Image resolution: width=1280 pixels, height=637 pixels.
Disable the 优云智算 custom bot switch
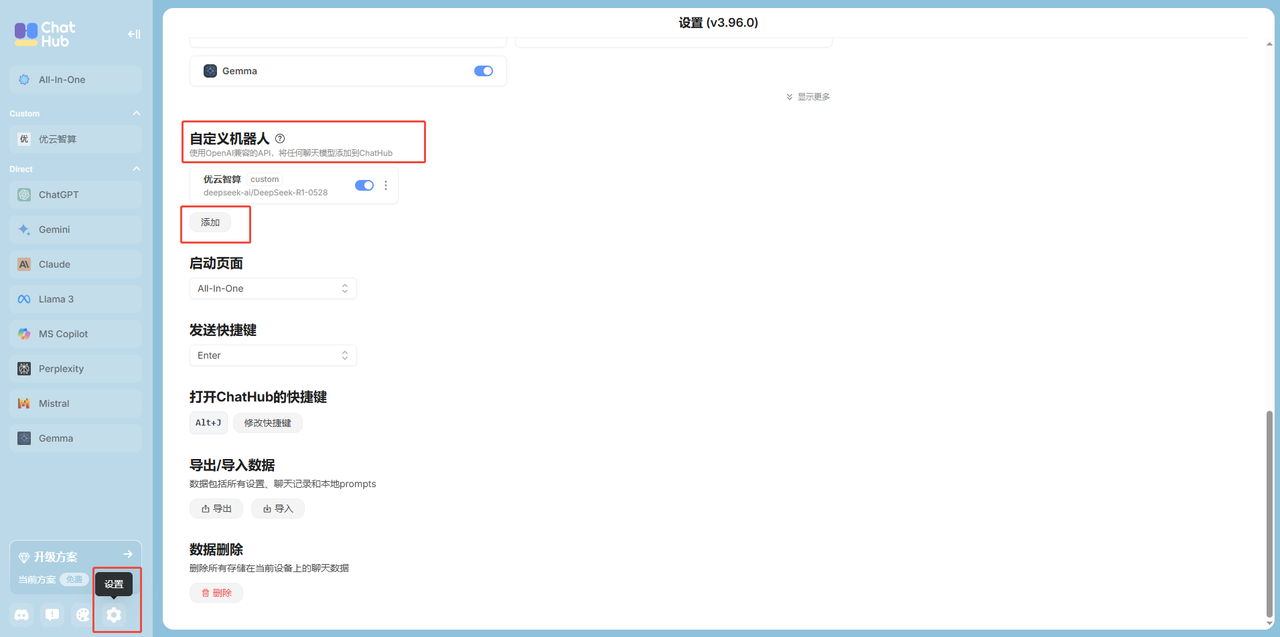pos(365,185)
